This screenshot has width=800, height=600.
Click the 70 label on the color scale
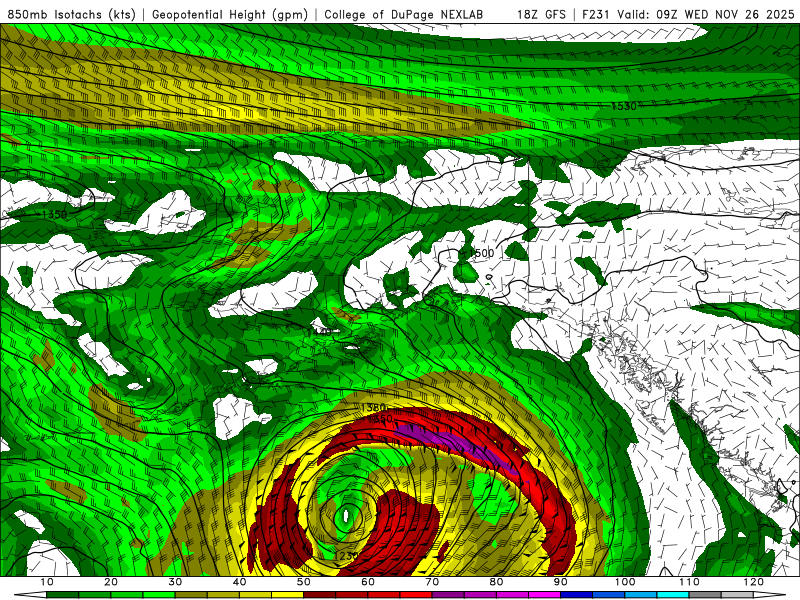pos(432,582)
